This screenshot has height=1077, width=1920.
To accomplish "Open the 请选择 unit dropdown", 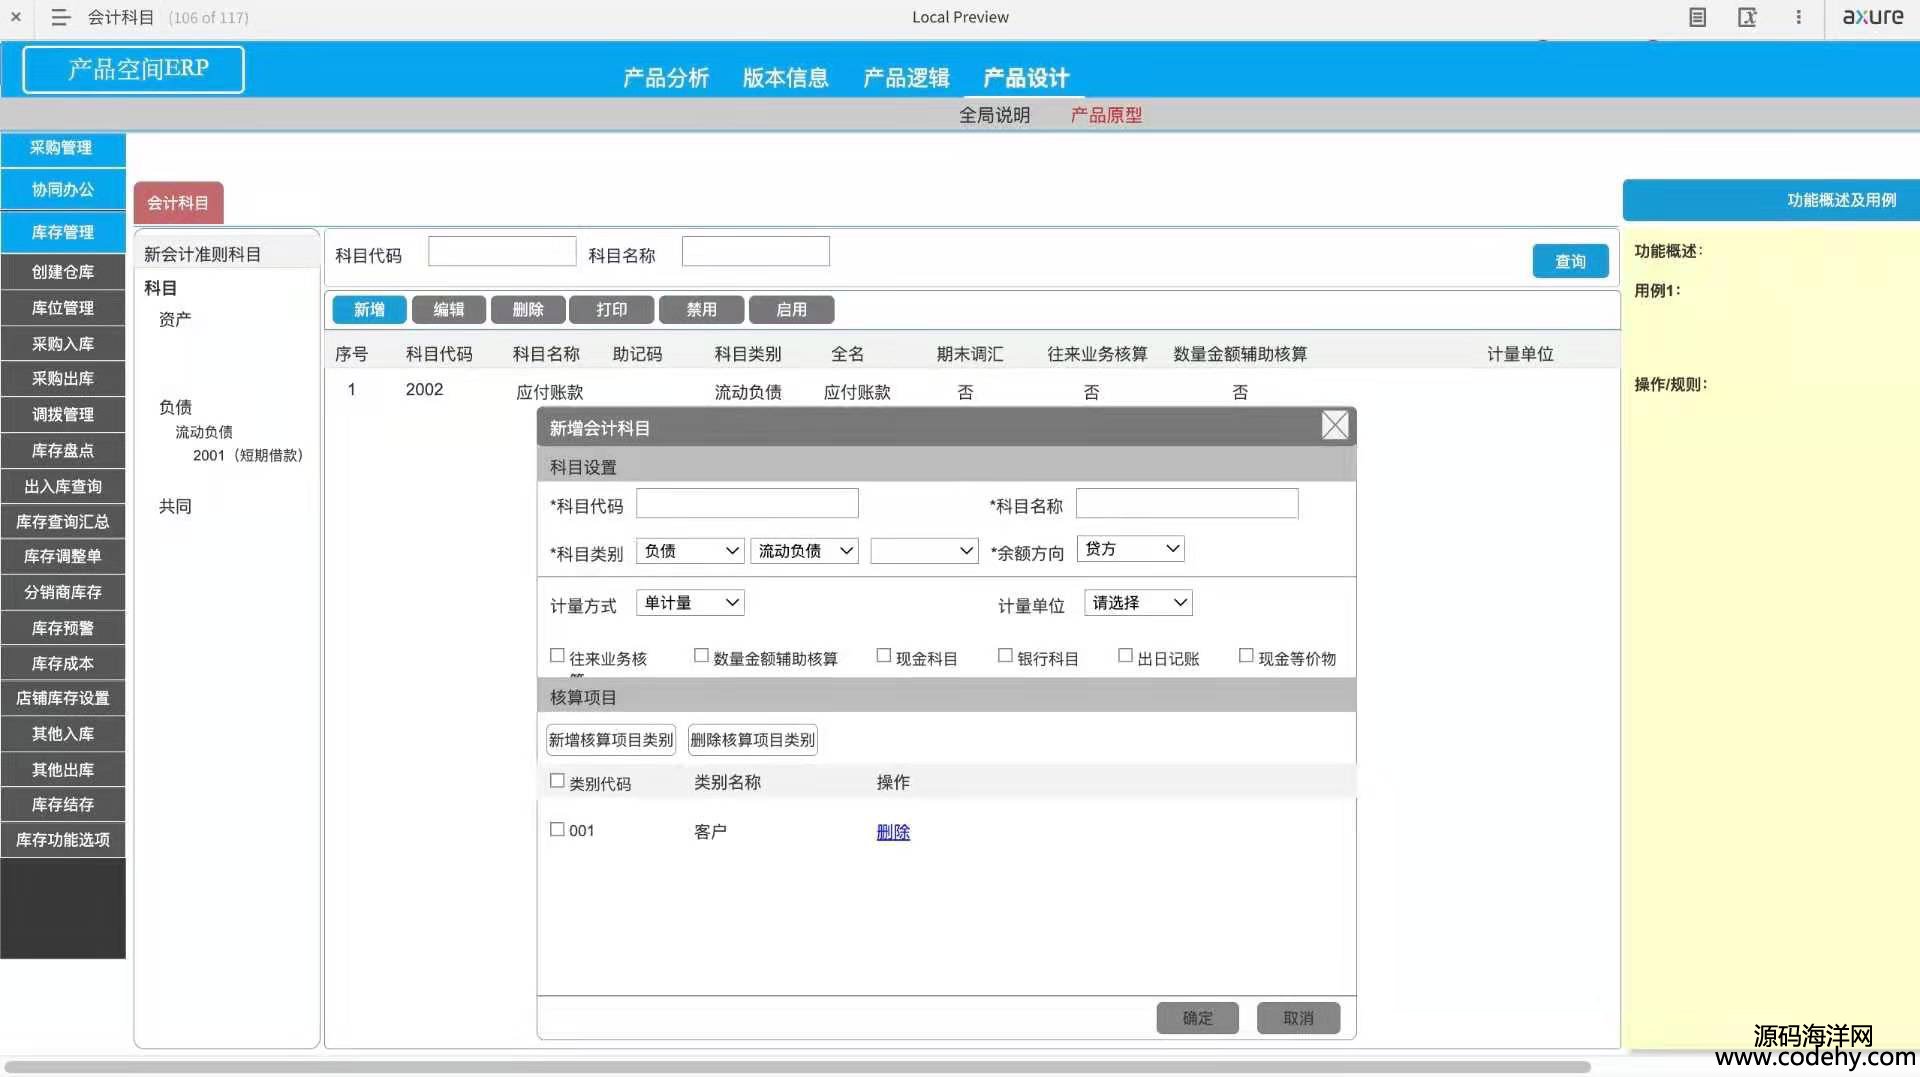I will click(x=1138, y=603).
